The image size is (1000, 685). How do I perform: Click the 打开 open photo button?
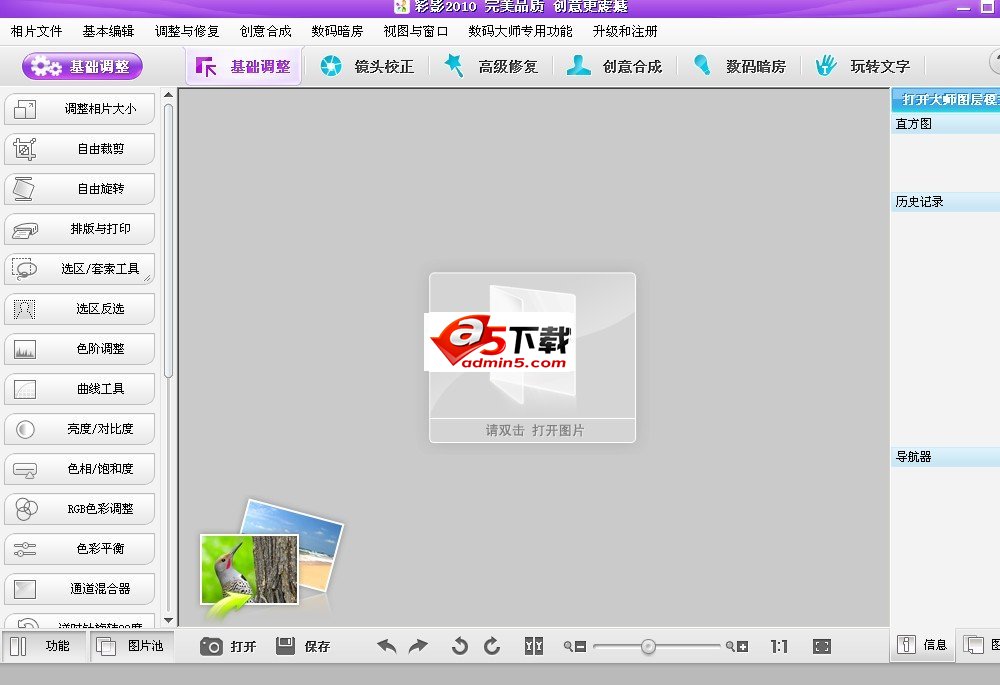[x=229, y=647]
